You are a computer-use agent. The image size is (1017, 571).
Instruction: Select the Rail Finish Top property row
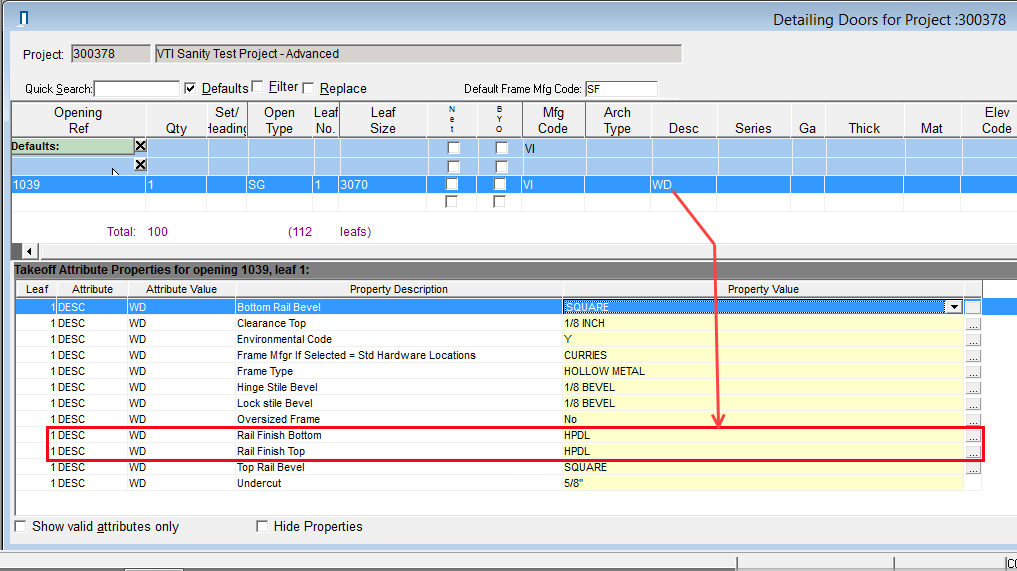click(499, 452)
